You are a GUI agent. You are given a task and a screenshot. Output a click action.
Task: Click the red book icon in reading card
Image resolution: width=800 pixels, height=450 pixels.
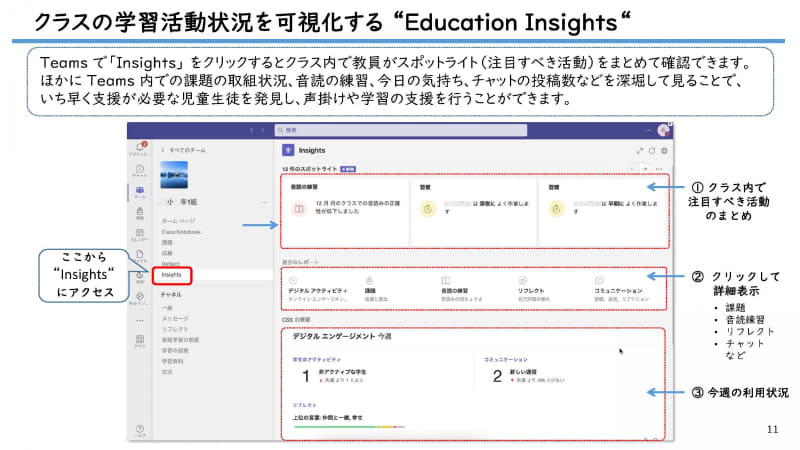pos(299,208)
